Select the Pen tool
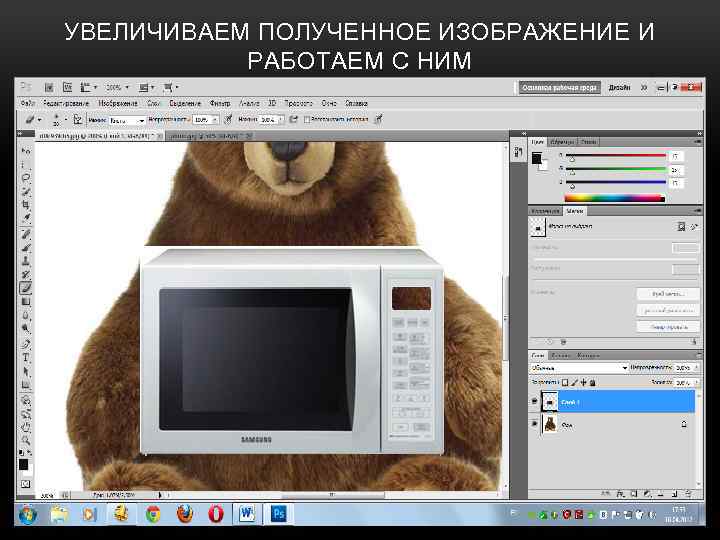Image resolution: width=720 pixels, height=540 pixels. tap(26, 344)
